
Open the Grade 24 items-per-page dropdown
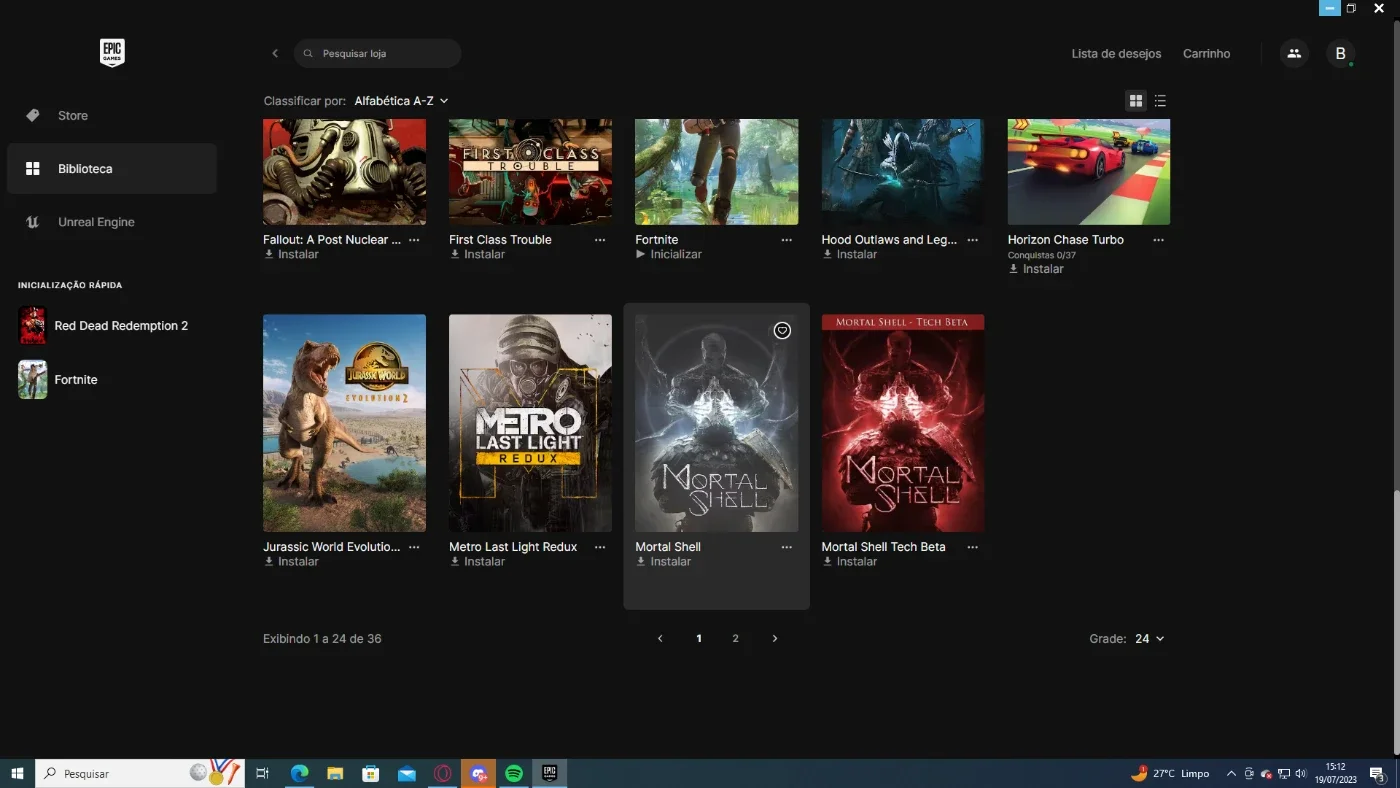(1149, 639)
